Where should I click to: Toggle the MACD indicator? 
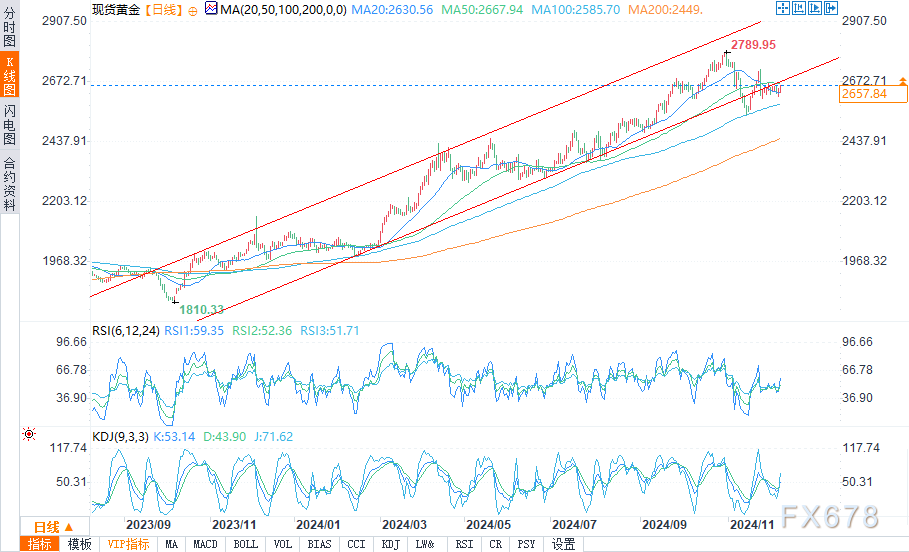pyautogui.click(x=205, y=544)
